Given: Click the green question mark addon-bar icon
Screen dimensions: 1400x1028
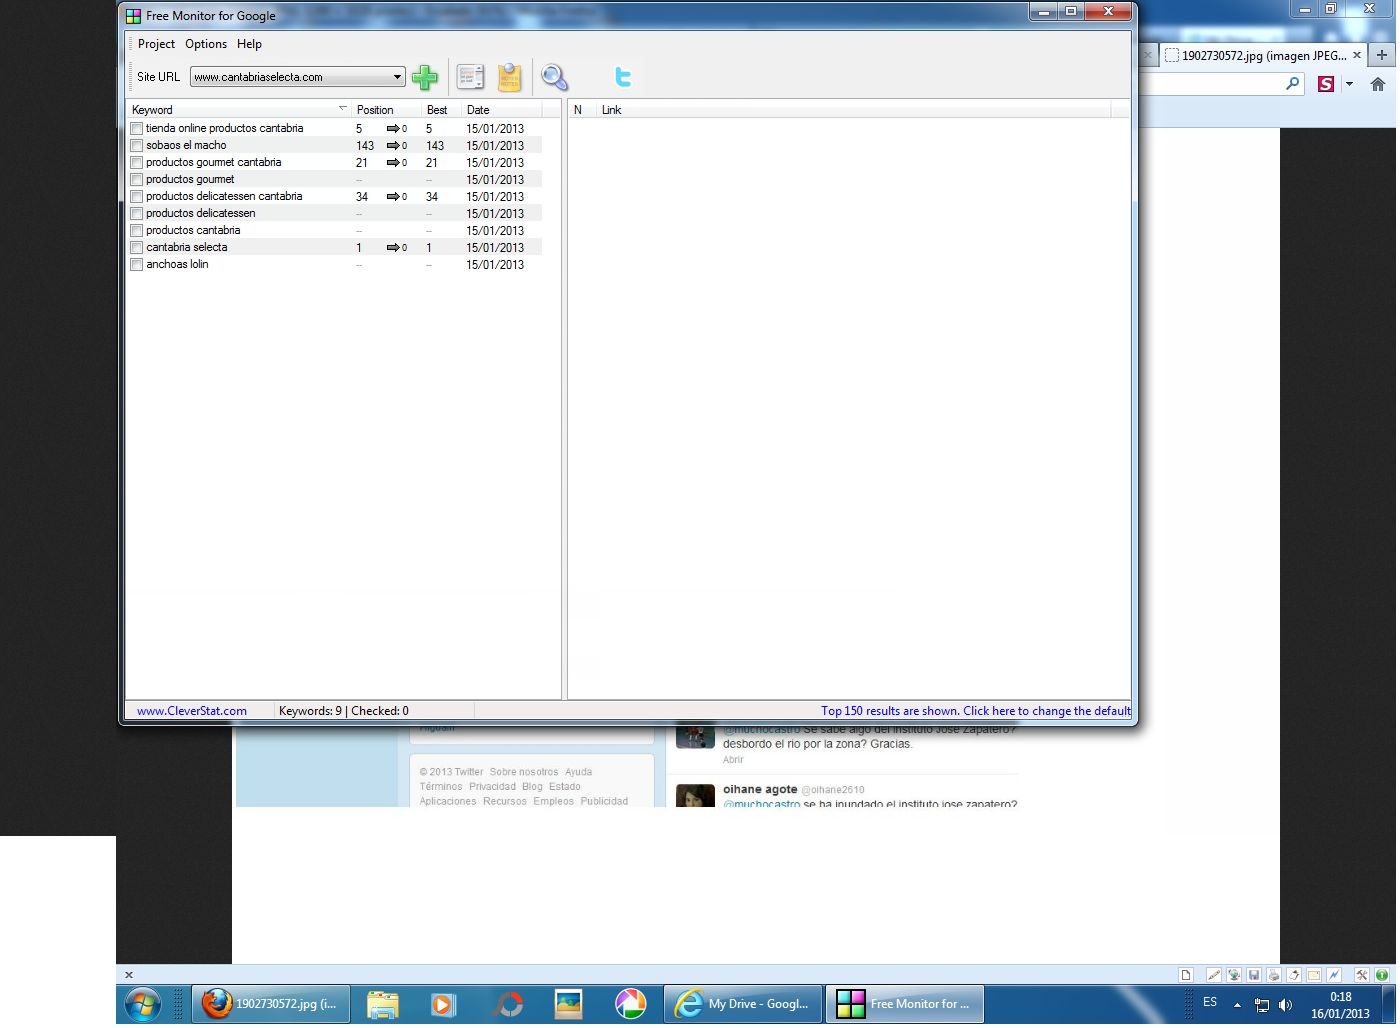Looking at the screenshot, I should 1382,975.
